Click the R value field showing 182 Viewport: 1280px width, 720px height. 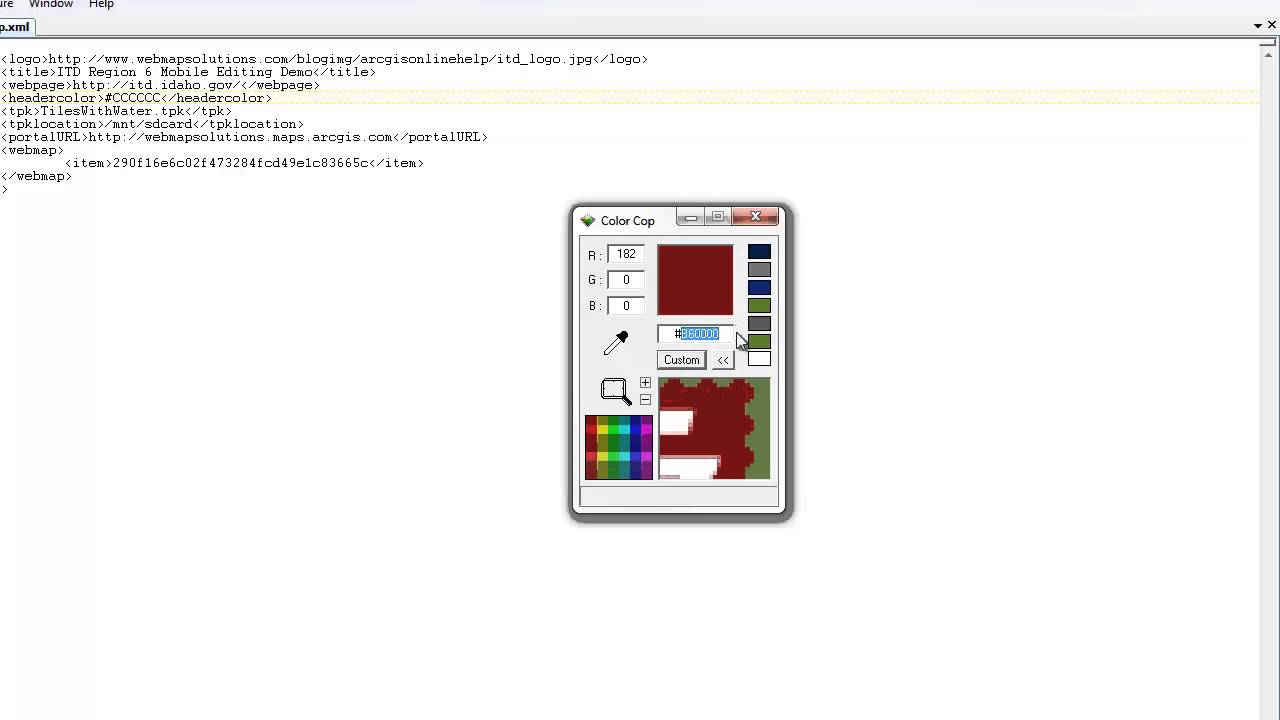(x=626, y=254)
